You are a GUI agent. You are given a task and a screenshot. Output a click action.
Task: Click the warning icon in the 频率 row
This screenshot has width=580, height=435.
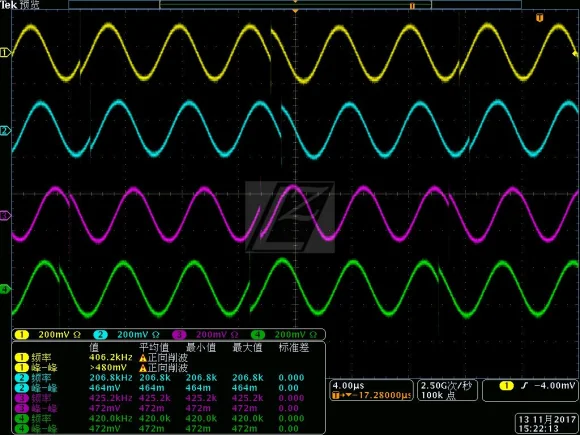[x=143, y=358]
